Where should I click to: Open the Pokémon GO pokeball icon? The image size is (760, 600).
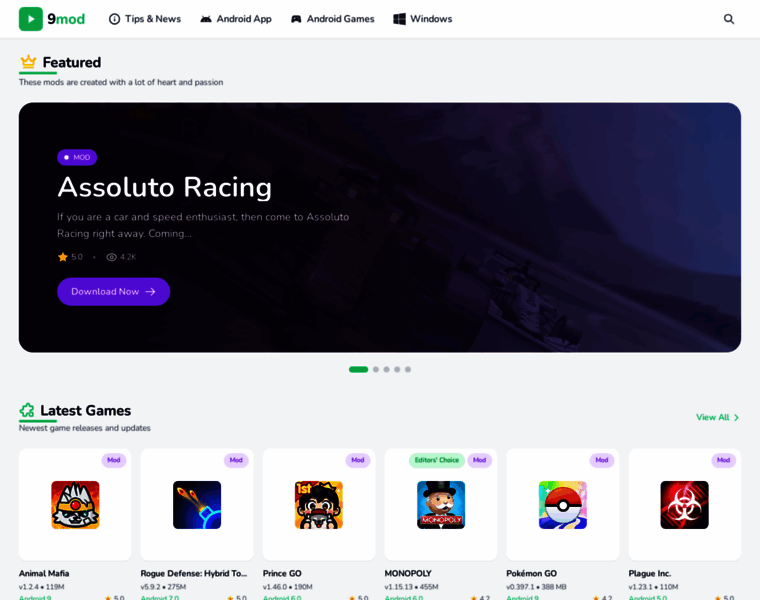[563, 505]
